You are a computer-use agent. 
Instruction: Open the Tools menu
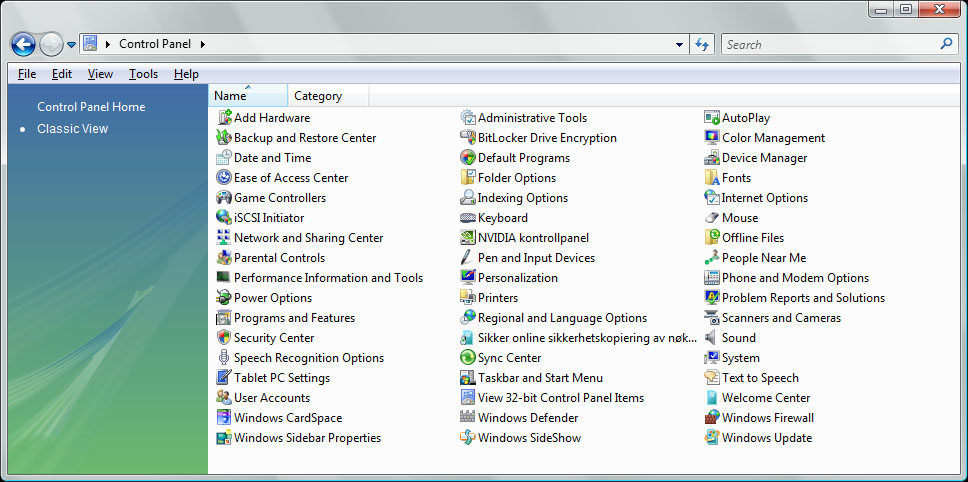tap(143, 74)
